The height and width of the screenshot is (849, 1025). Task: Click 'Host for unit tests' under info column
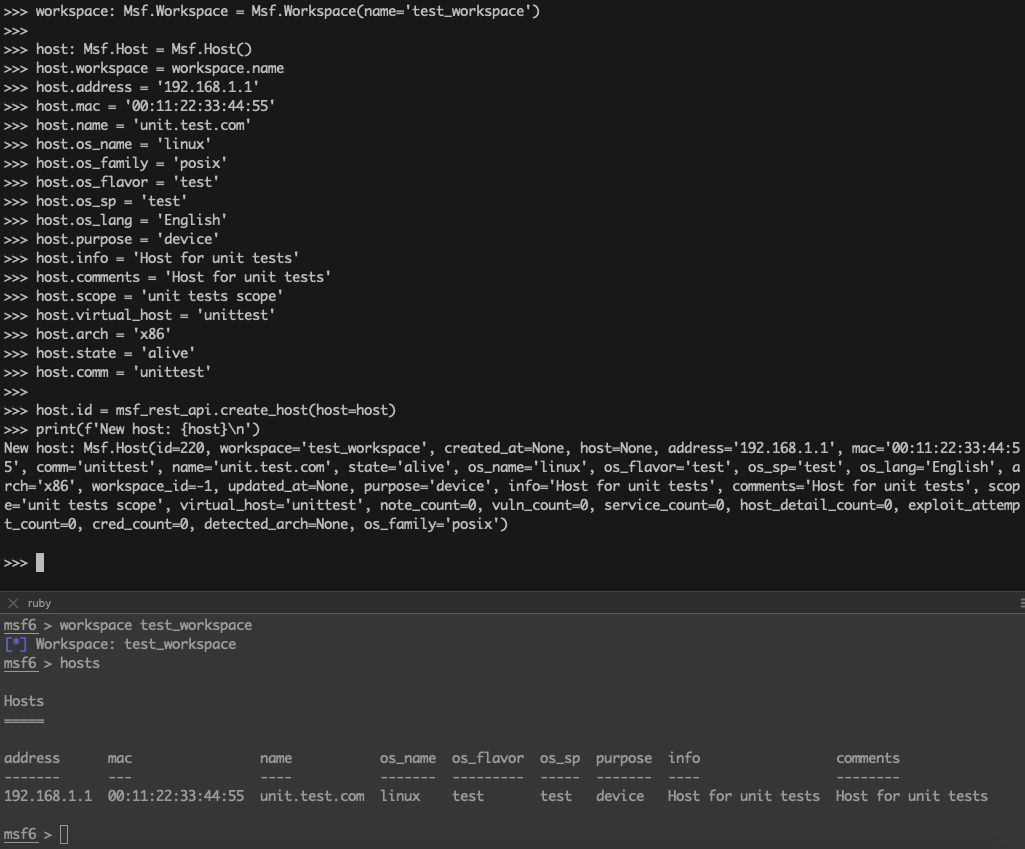click(x=744, y=795)
